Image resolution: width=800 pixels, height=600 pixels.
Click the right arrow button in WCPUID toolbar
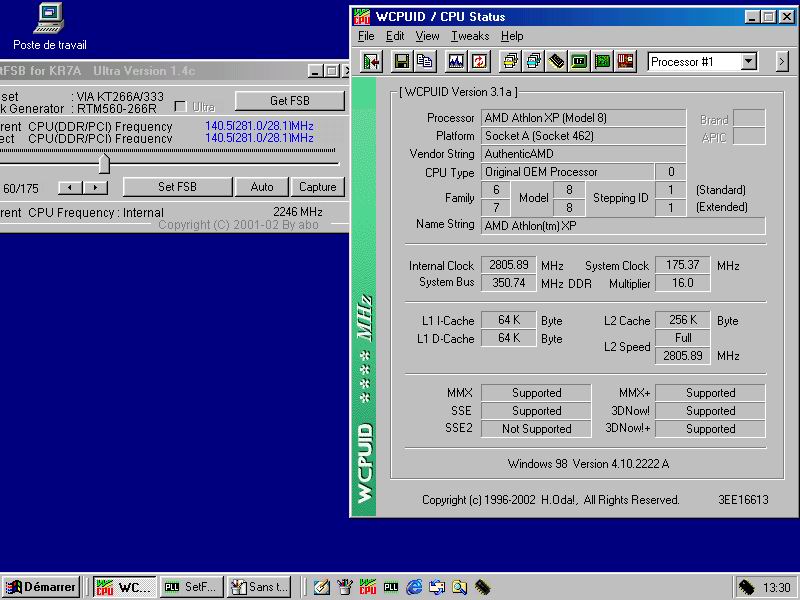point(782,62)
